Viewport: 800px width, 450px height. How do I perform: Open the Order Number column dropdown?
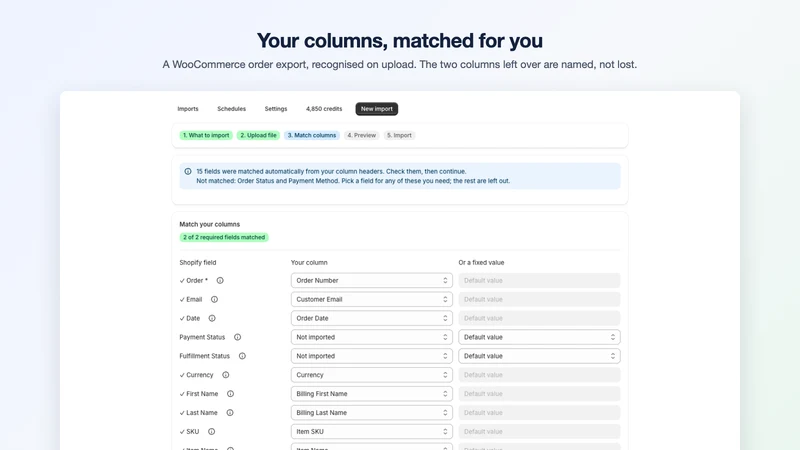pyautogui.click(x=371, y=281)
